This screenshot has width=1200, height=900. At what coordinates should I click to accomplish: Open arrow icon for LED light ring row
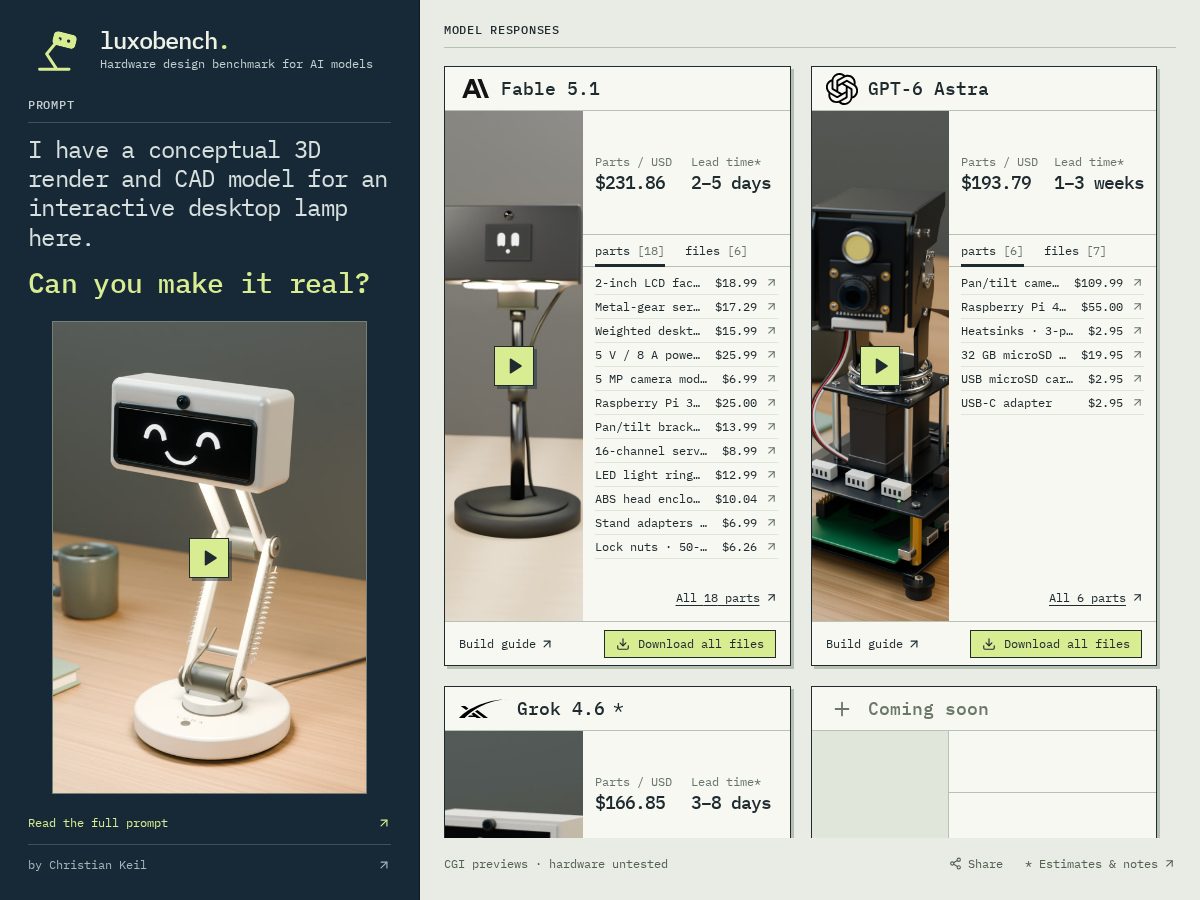pyautogui.click(x=771, y=475)
